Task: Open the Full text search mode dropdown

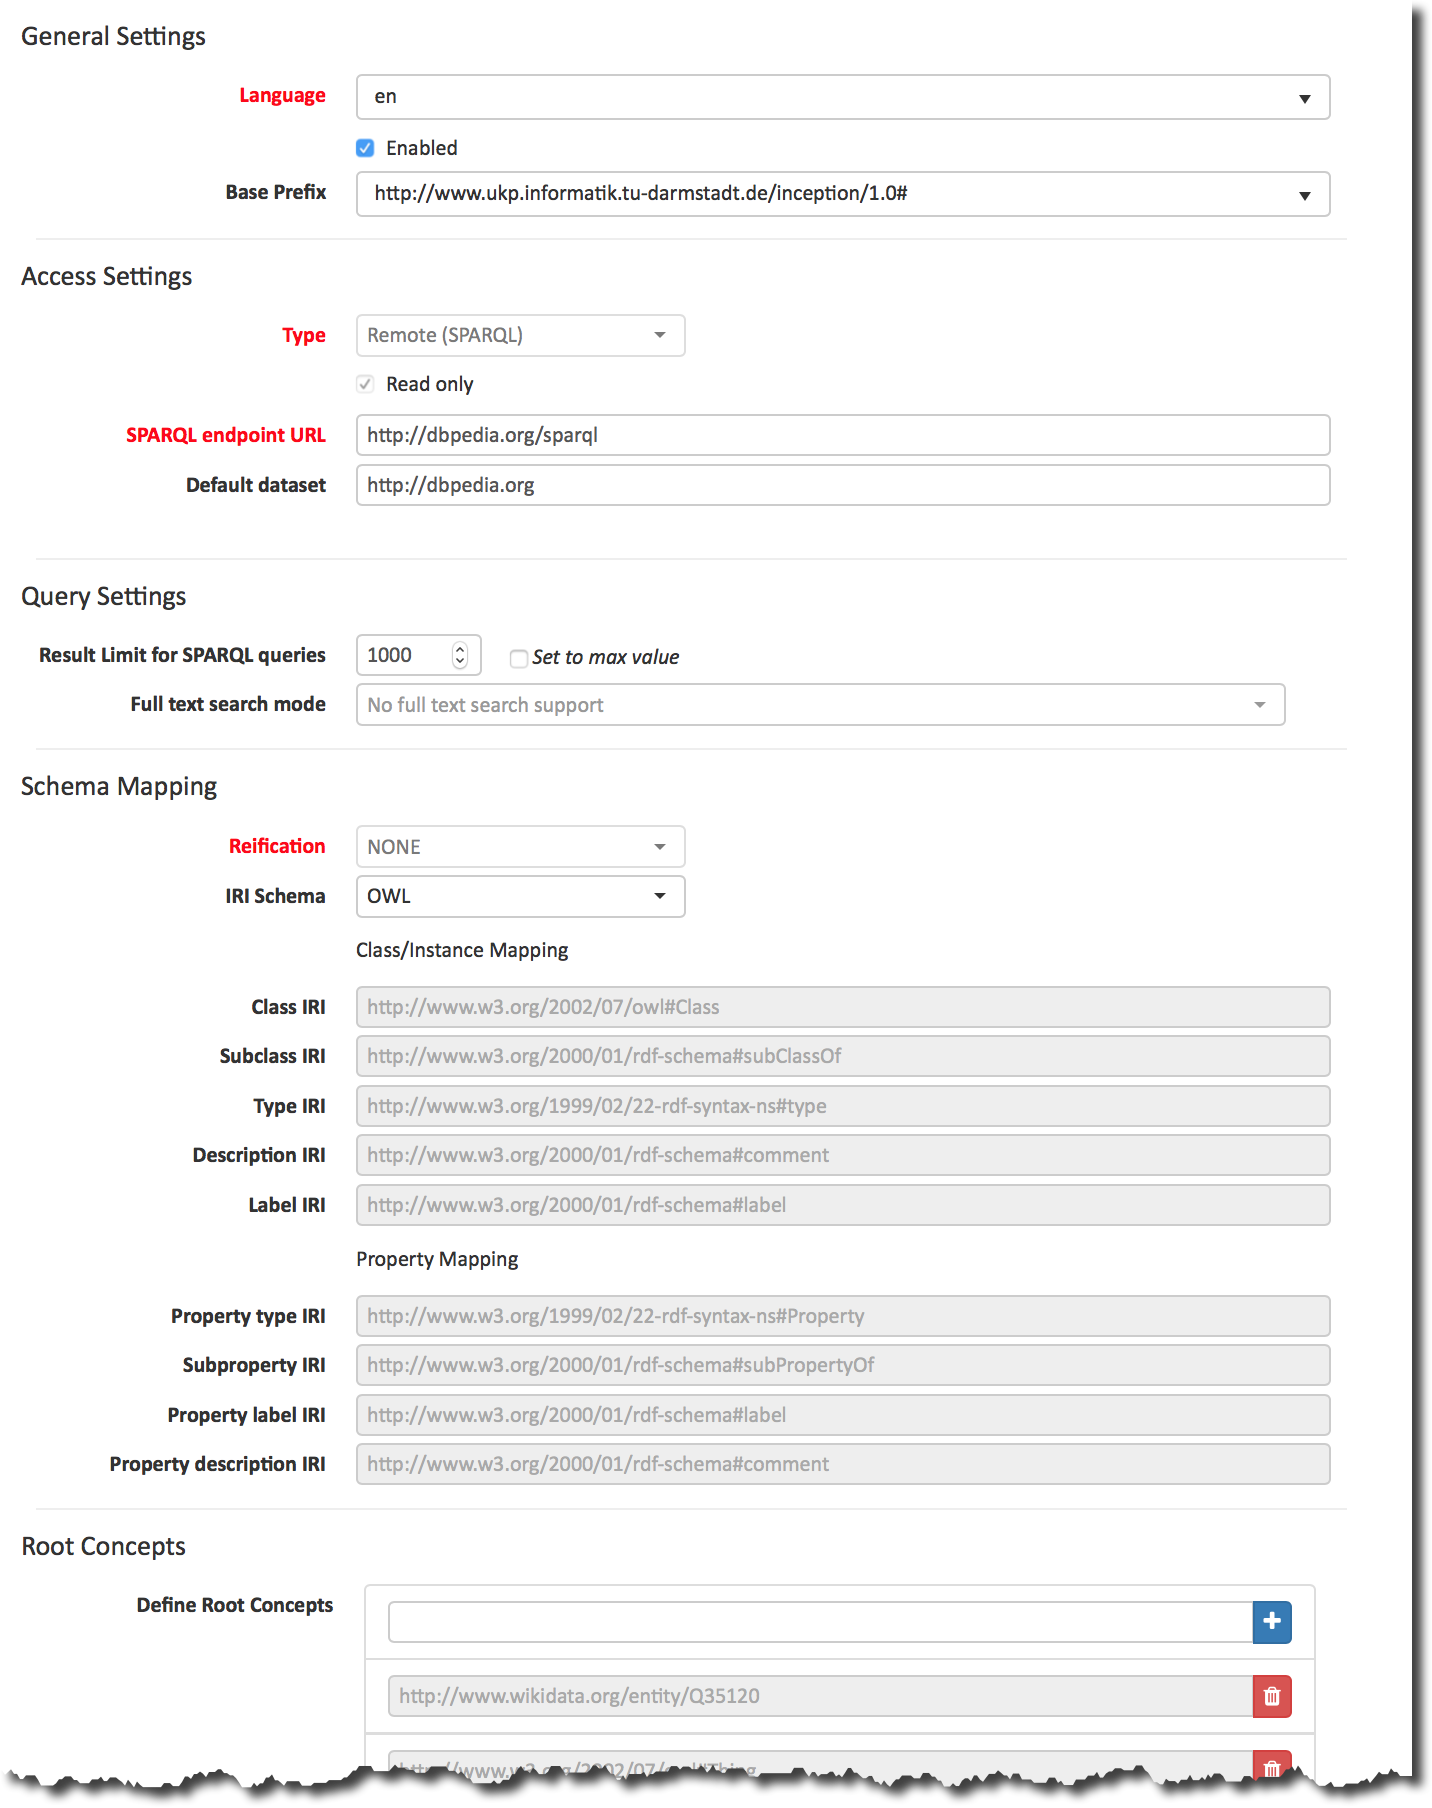Action: point(820,705)
